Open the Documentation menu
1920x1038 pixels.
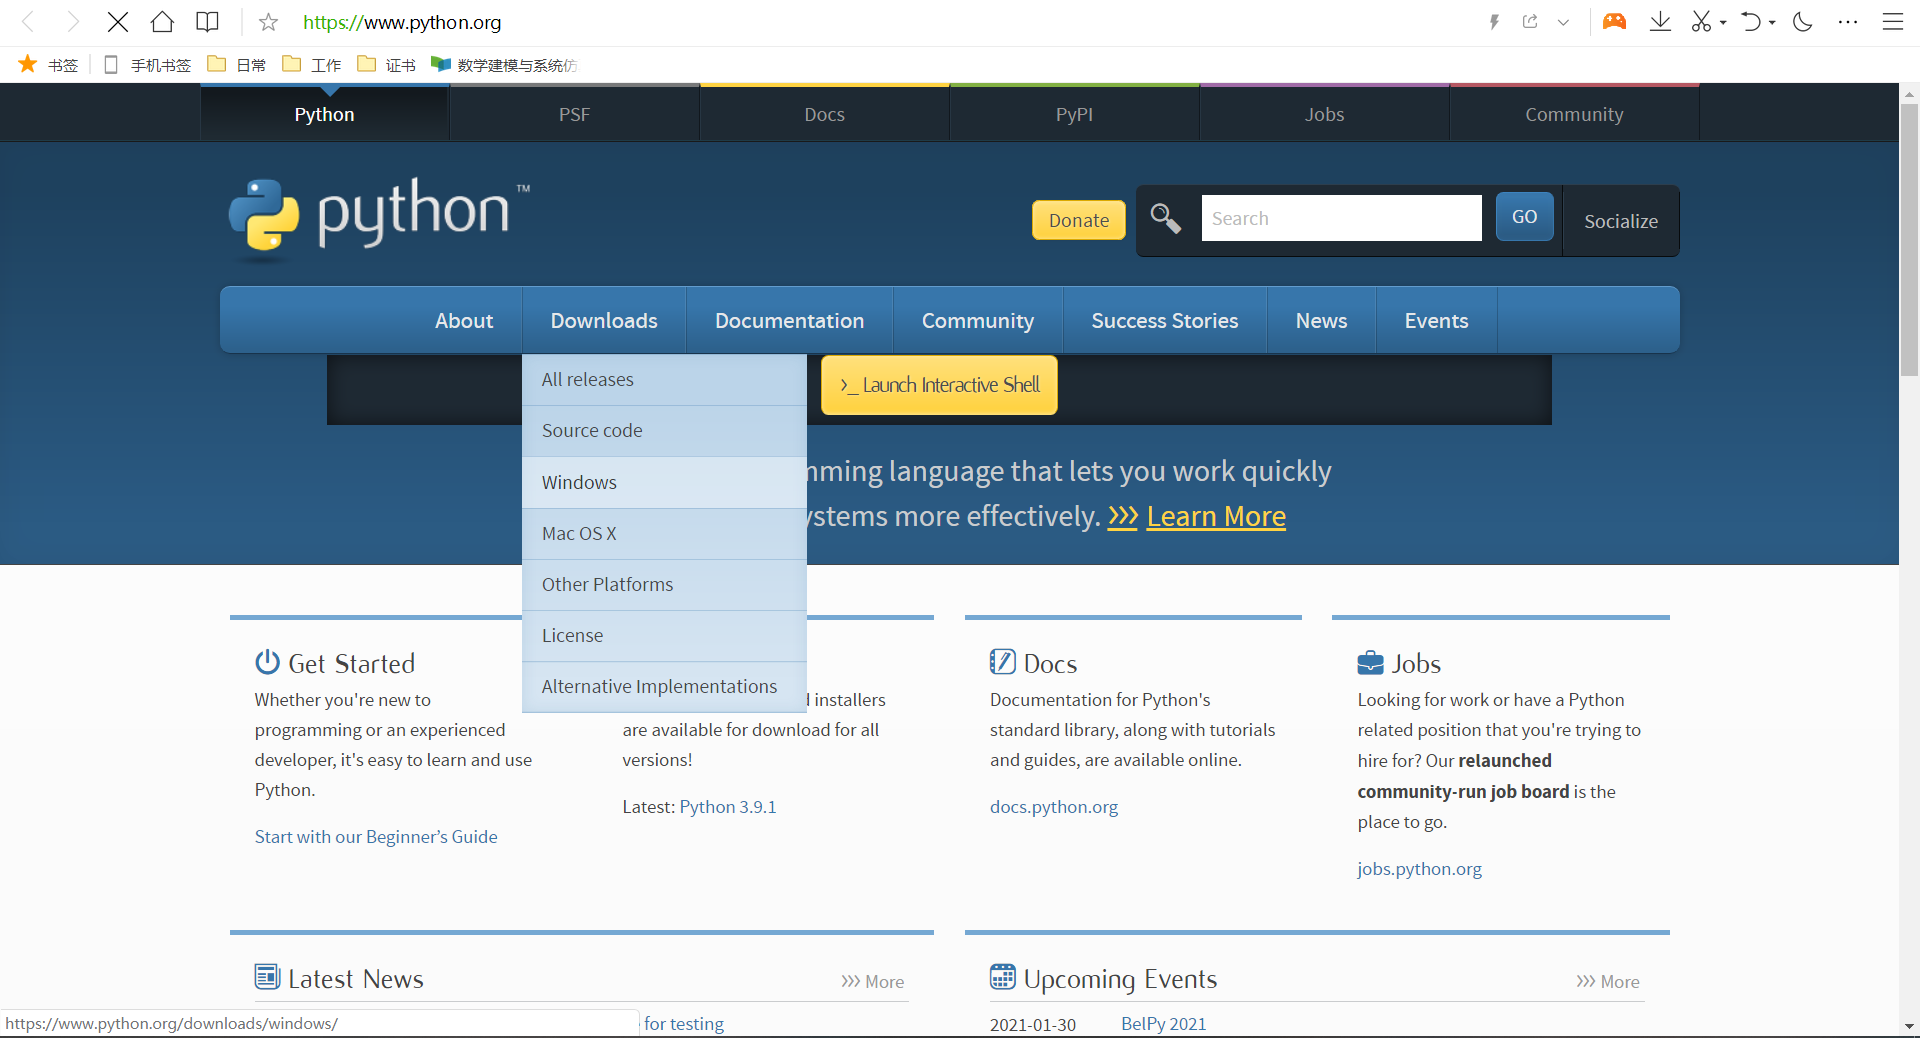tap(789, 320)
